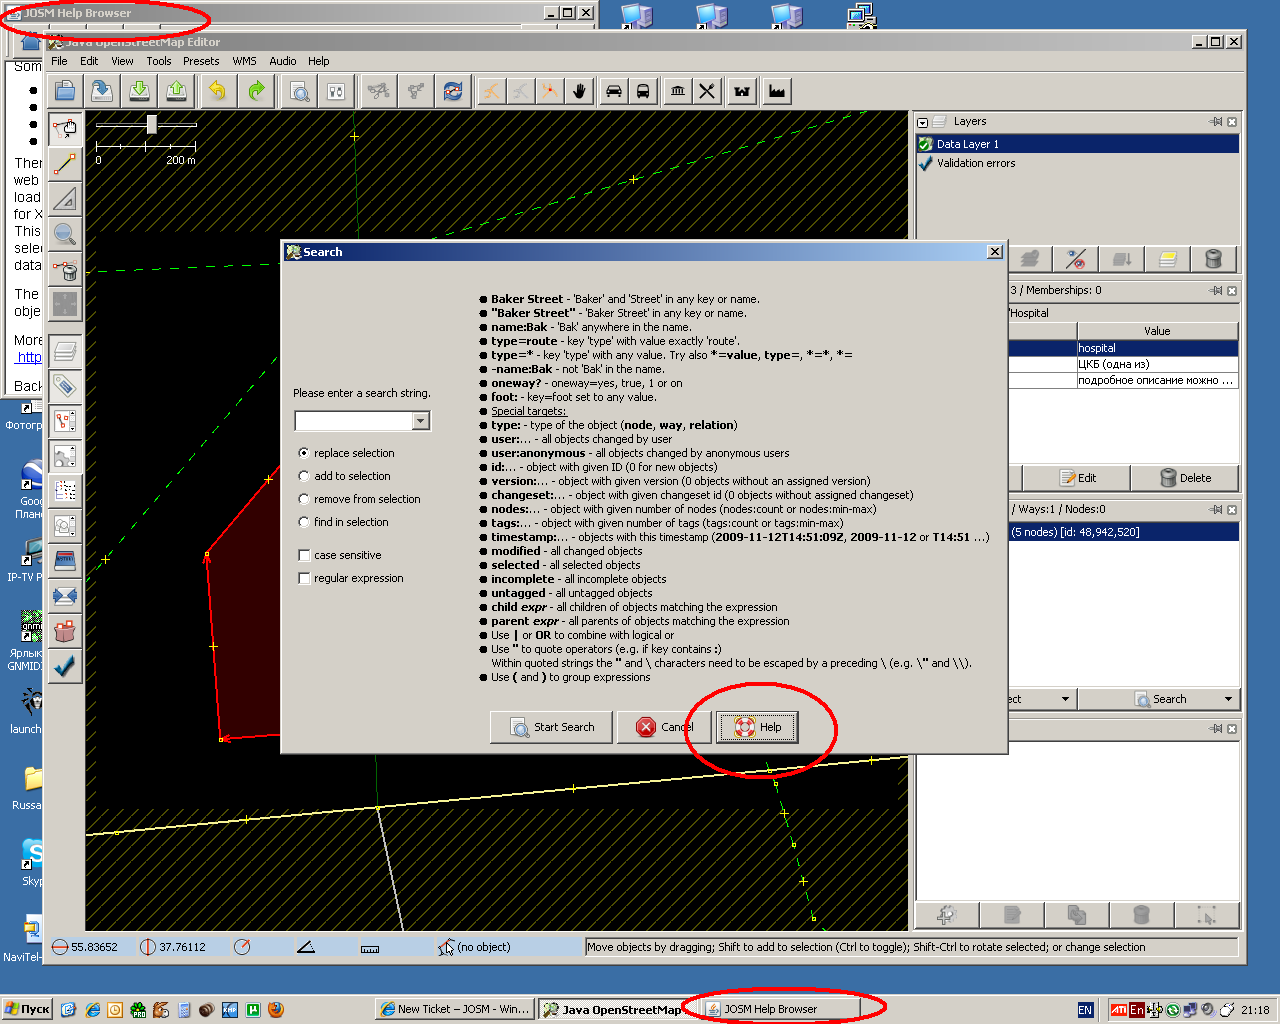Tick the 'regular expression' checkbox

[x=304, y=578]
